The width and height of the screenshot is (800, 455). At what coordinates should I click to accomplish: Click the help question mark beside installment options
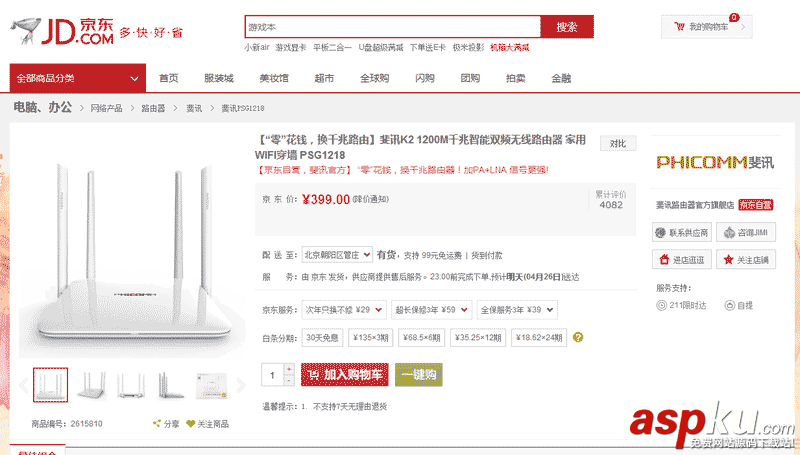(579, 338)
